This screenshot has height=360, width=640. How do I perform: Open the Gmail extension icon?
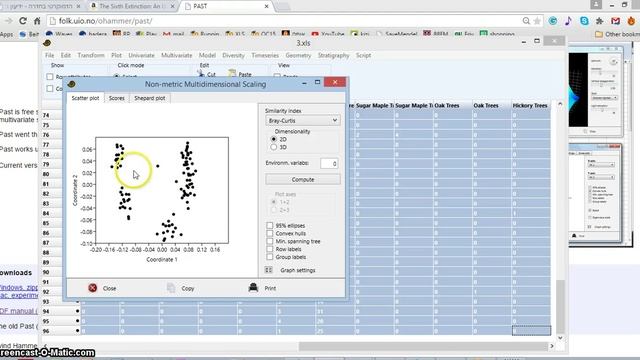point(616,21)
